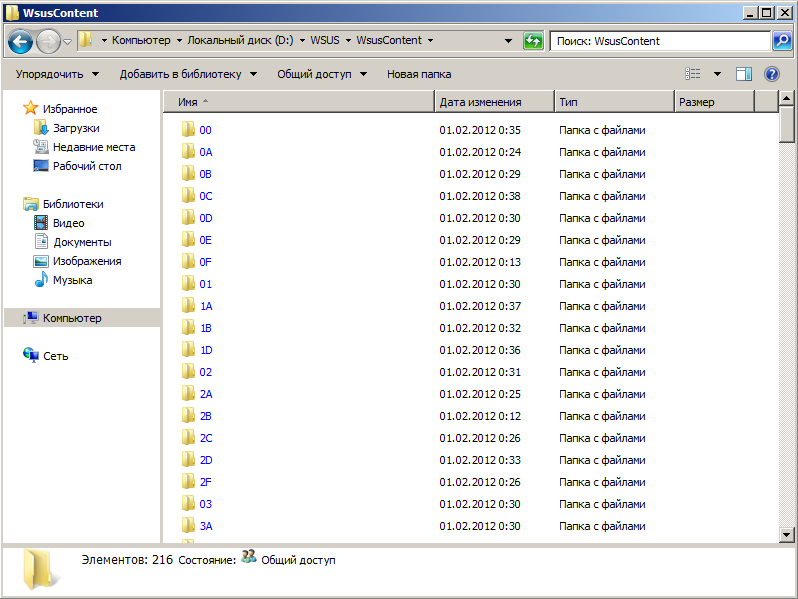Click the vertical scrollbar down arrow
The image size is (798, 599).
coord(787,535)
